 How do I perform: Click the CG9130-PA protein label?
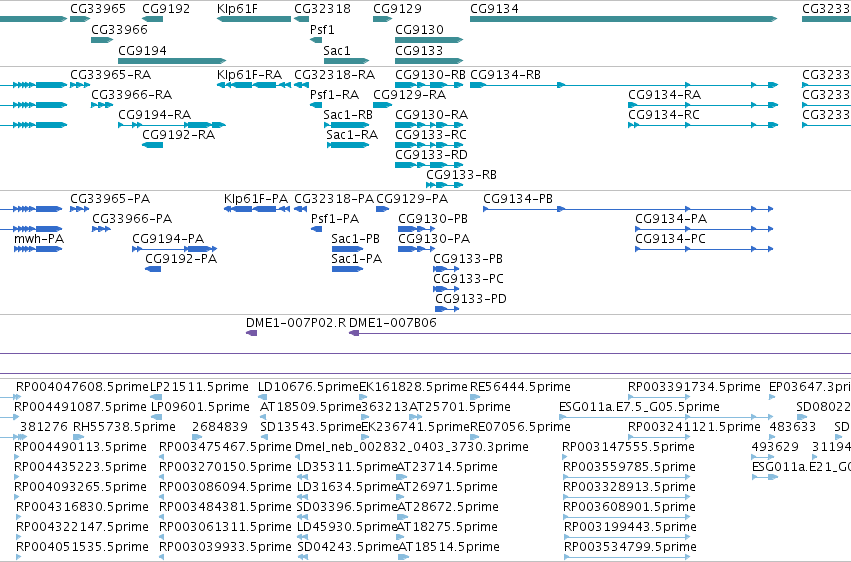(x=434, y=239)
